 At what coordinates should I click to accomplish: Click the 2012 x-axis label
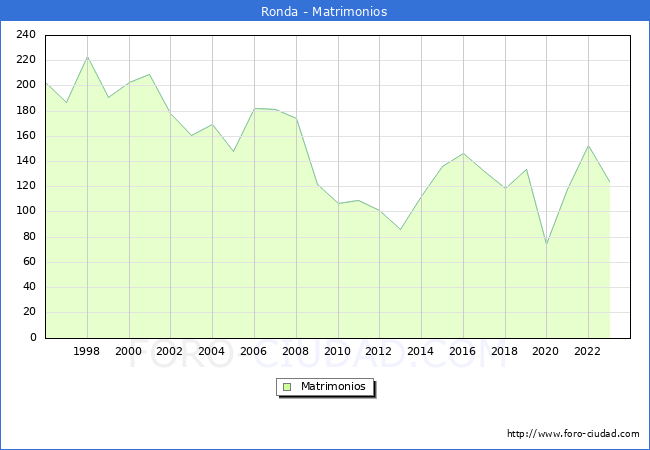(x=378, y=351)
